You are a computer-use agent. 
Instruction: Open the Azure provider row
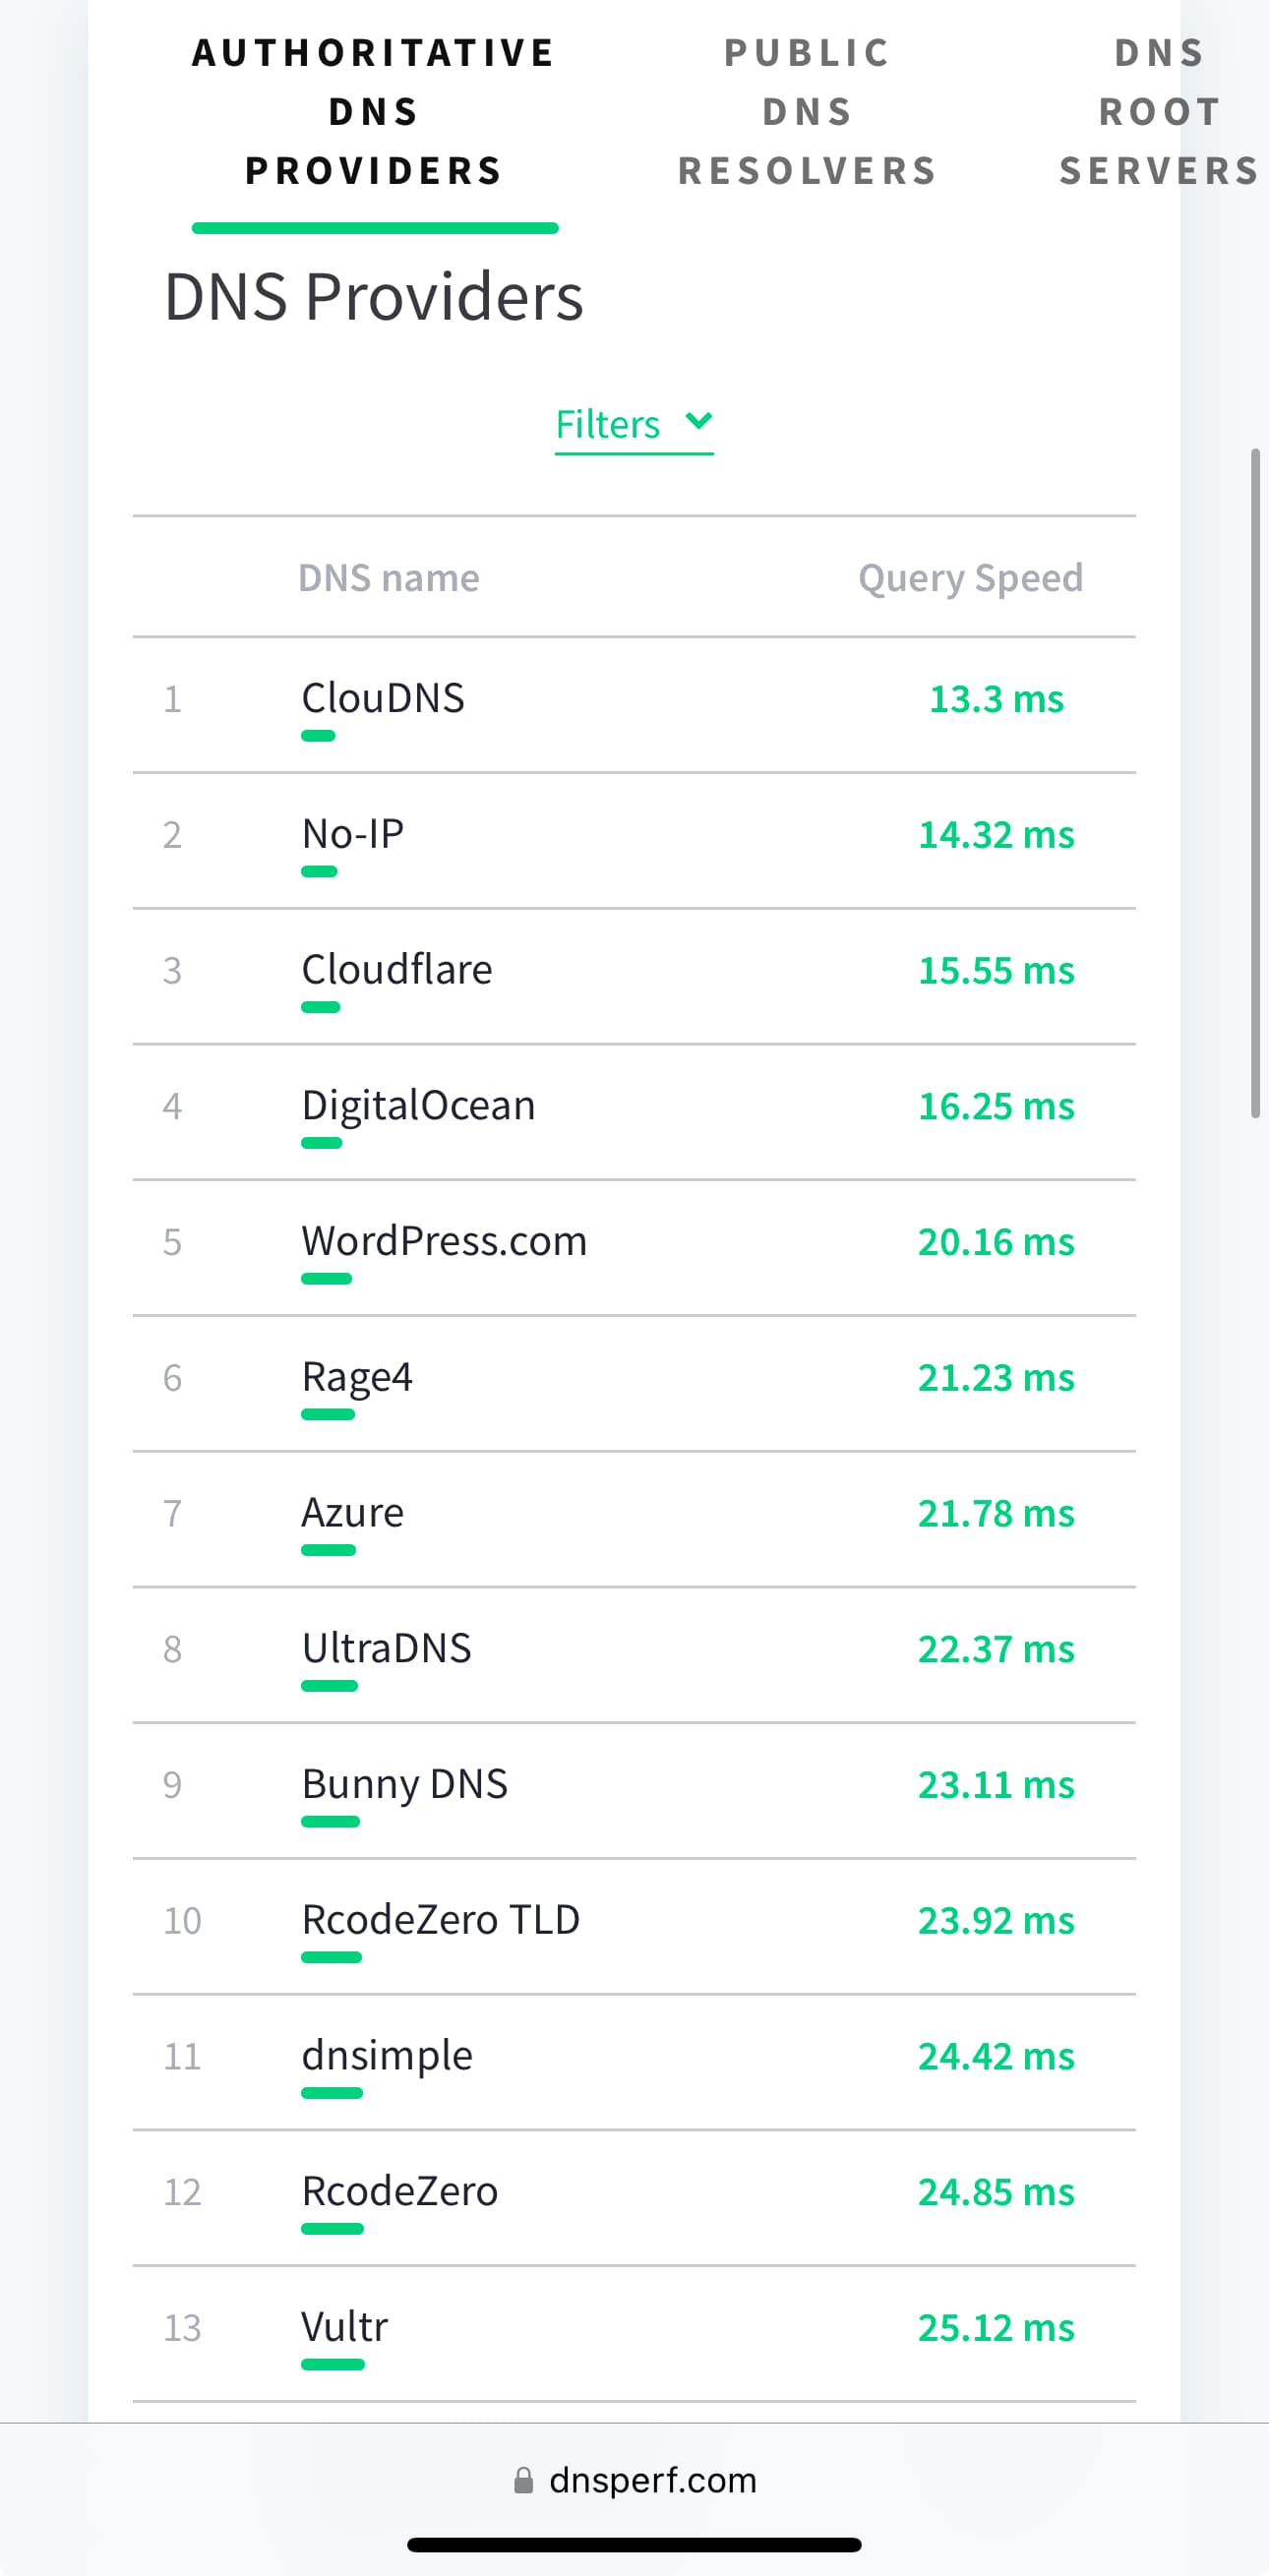tap(634, 1520)
